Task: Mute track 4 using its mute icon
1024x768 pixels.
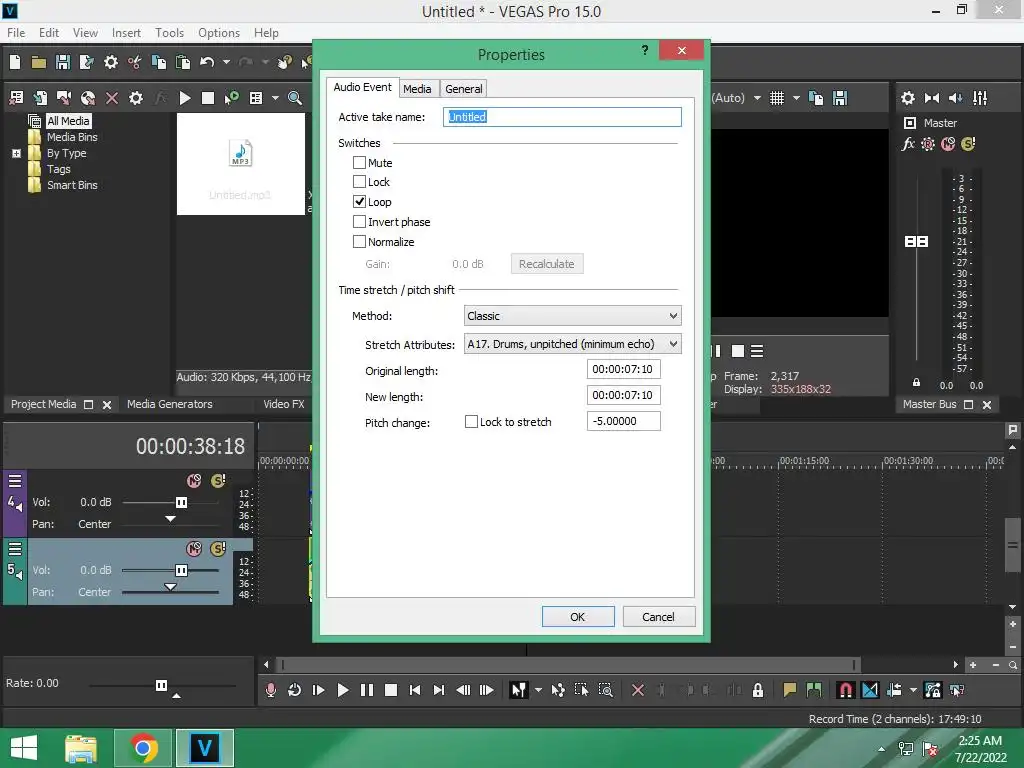Action: (194, 481)
